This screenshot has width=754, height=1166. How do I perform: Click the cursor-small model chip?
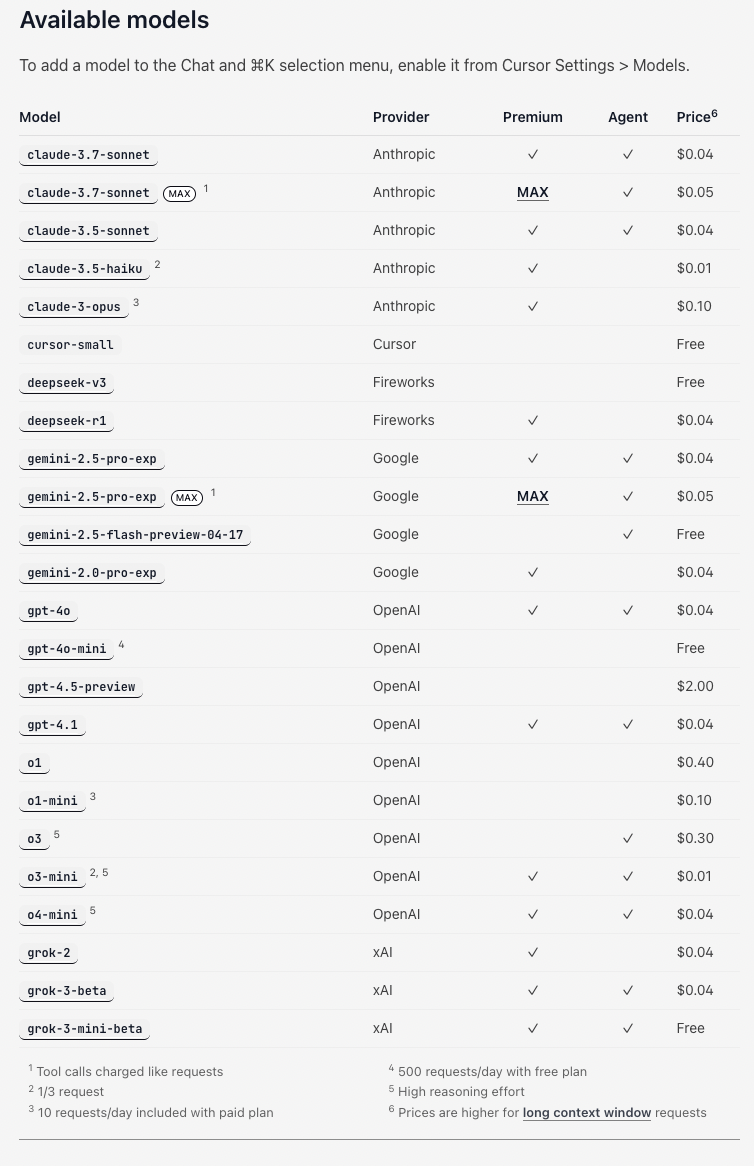point(71,345)
